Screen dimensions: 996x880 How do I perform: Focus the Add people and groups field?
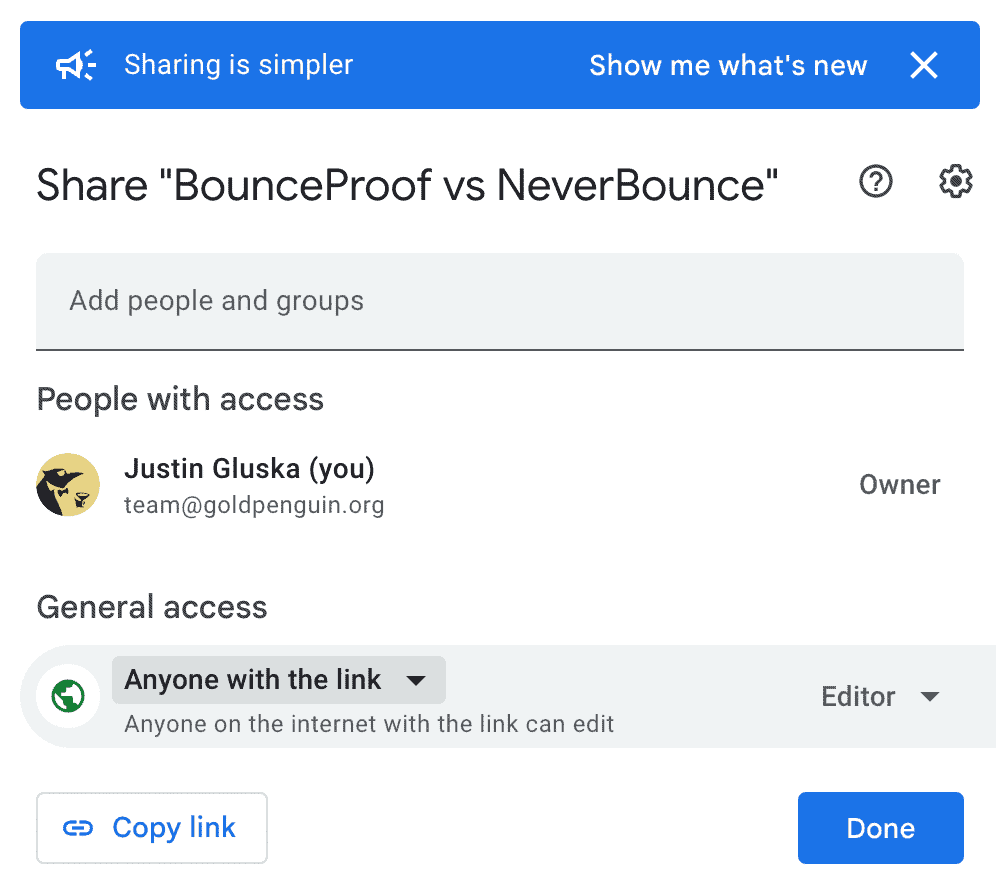click(500, 301)
